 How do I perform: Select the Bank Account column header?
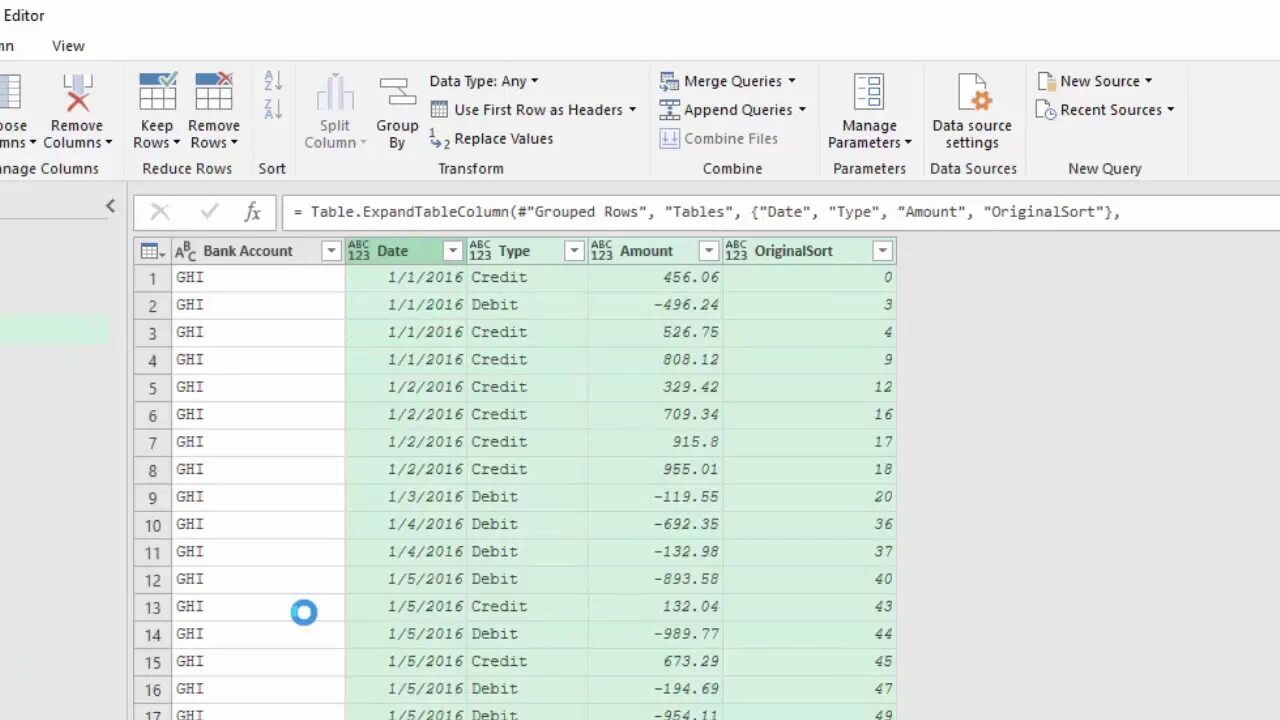click(258, 251)
